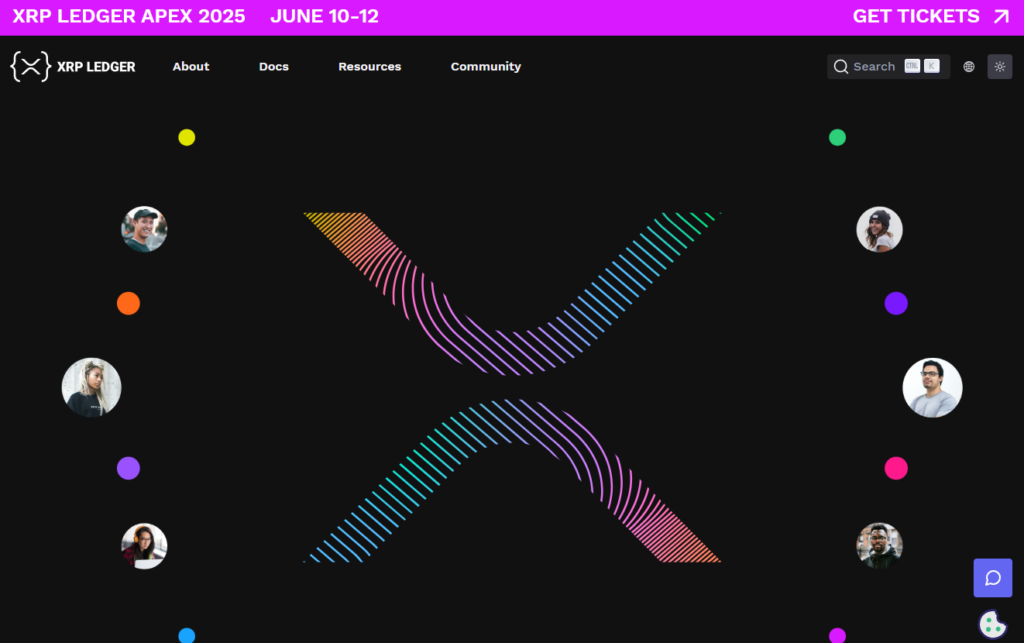The width and height of the screenshot is (1024, 643).
Task: Toggle the light/dark theme sun button
Action: pos(999,67)
